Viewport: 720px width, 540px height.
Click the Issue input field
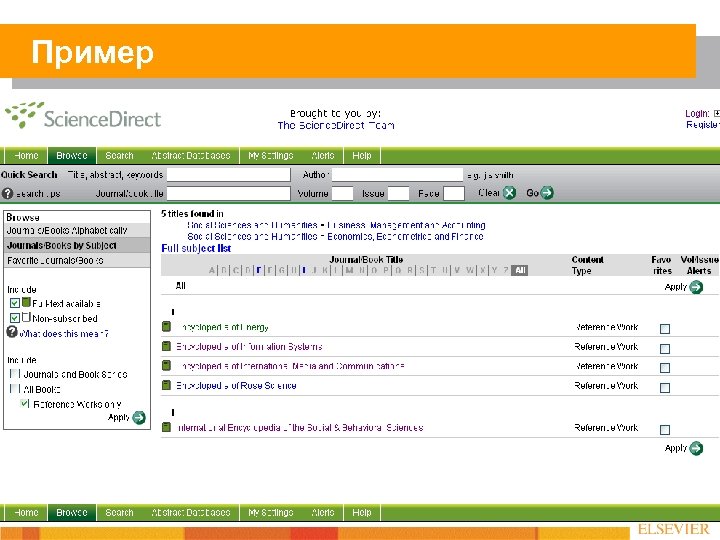(x=398, y=193)
